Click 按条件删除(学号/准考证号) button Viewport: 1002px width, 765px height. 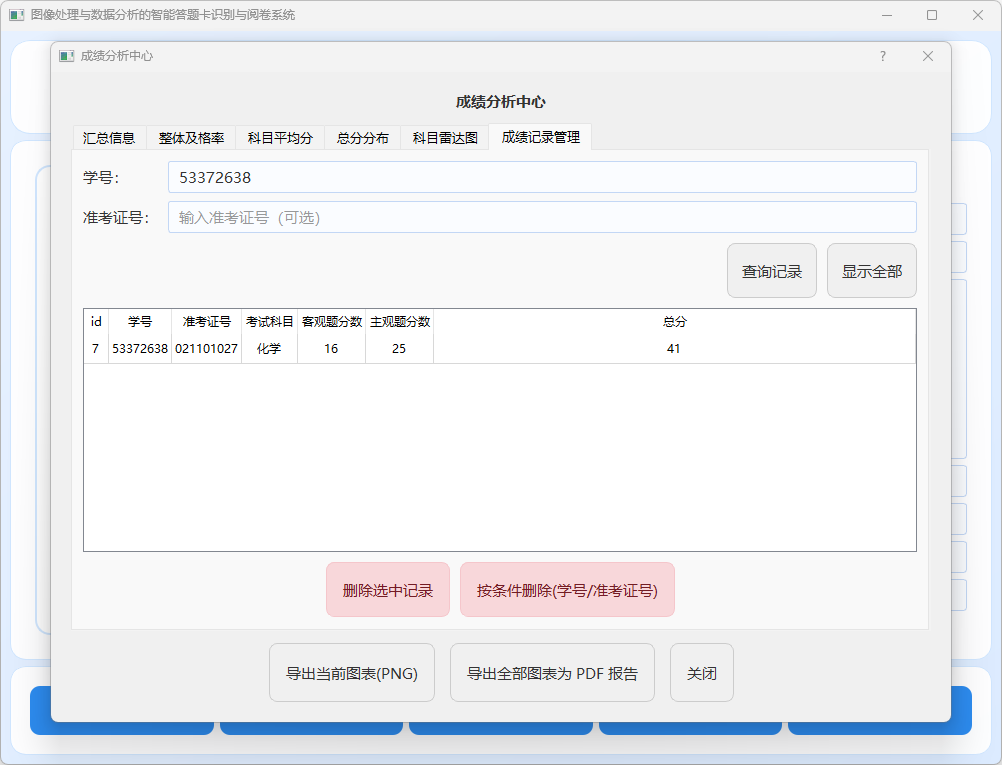[x=567, y=590]
